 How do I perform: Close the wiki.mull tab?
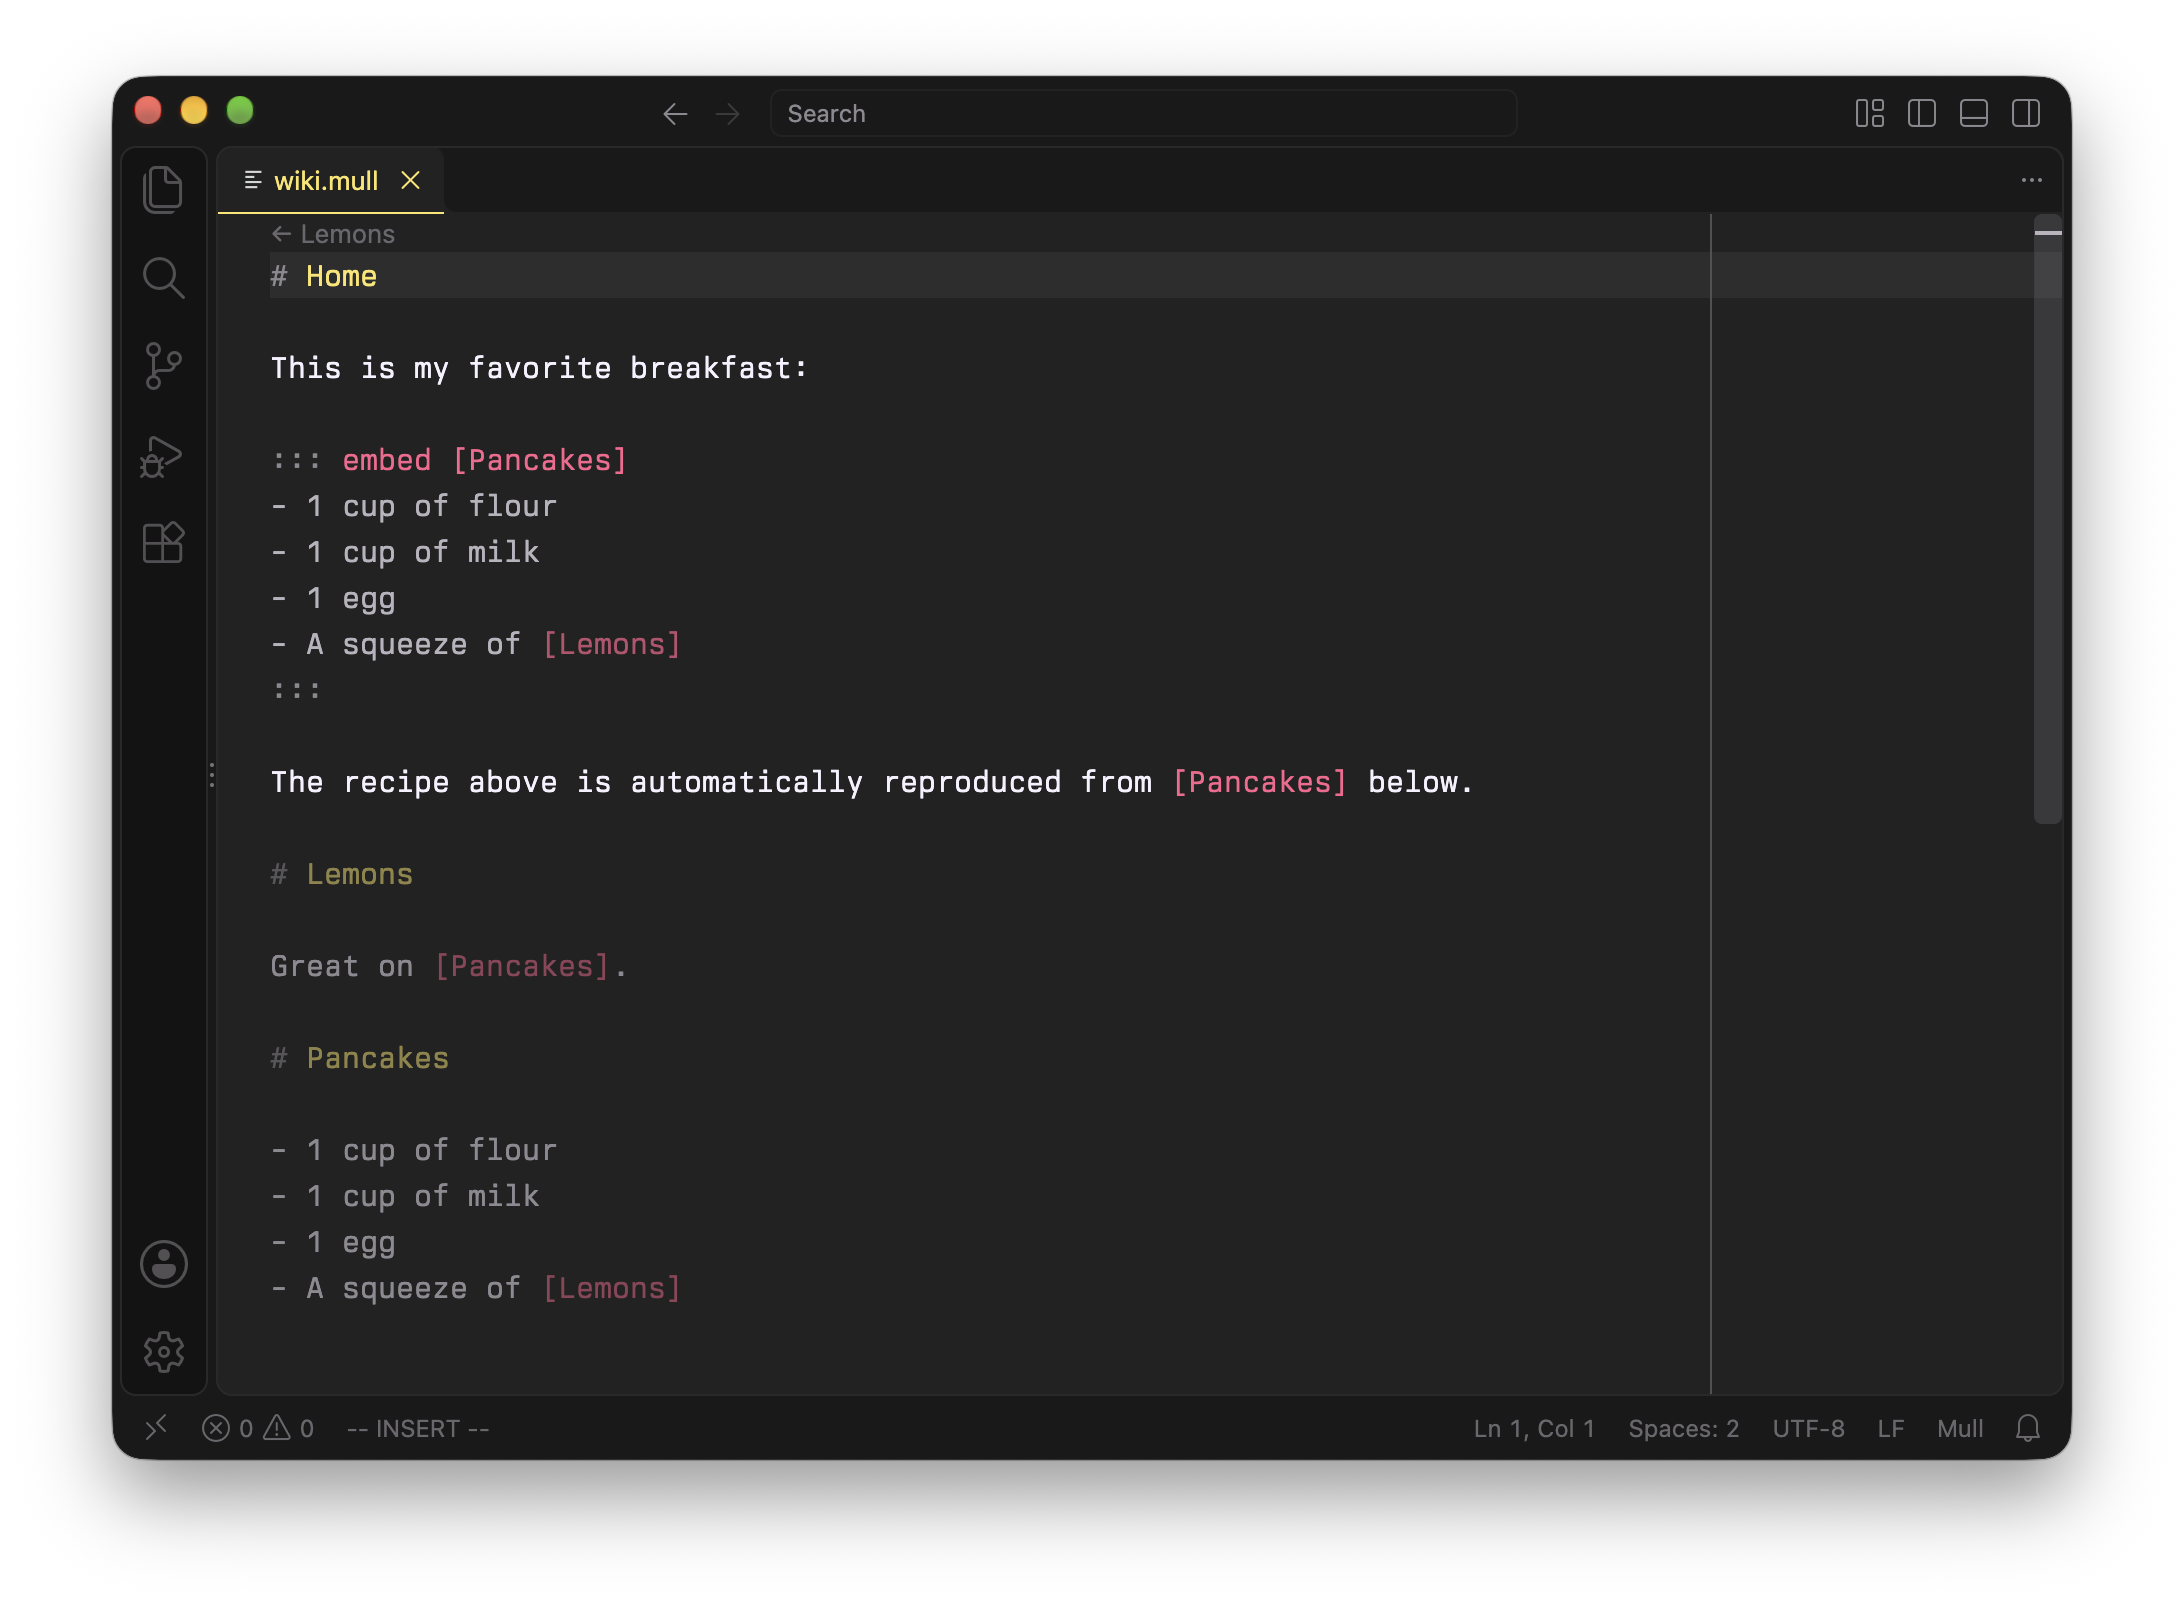click(410, 180)
